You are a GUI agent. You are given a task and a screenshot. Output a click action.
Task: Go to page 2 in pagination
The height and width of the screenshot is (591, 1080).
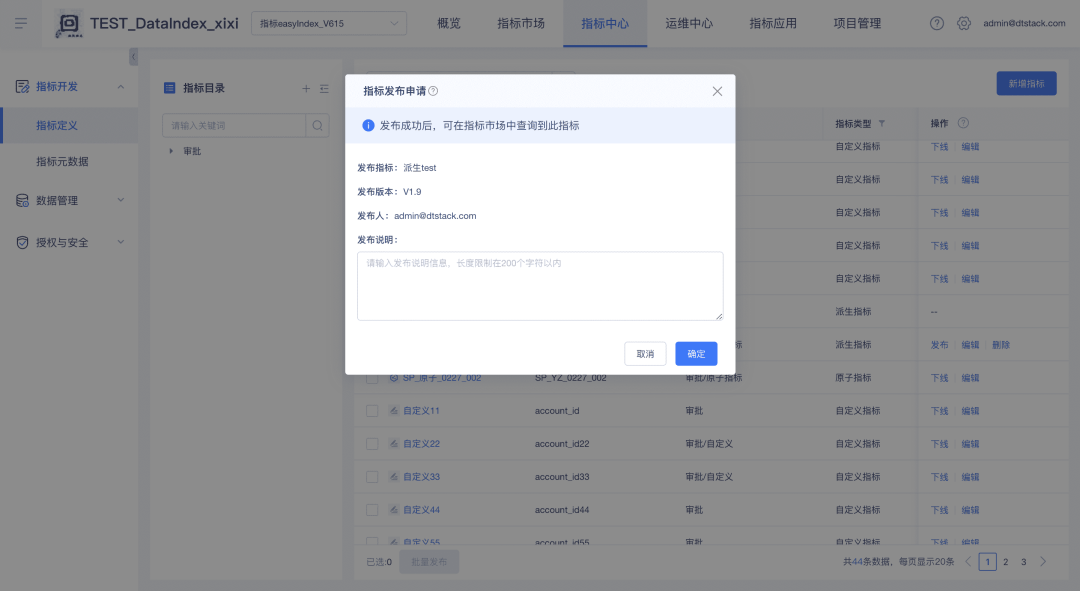click(1006, 561)
